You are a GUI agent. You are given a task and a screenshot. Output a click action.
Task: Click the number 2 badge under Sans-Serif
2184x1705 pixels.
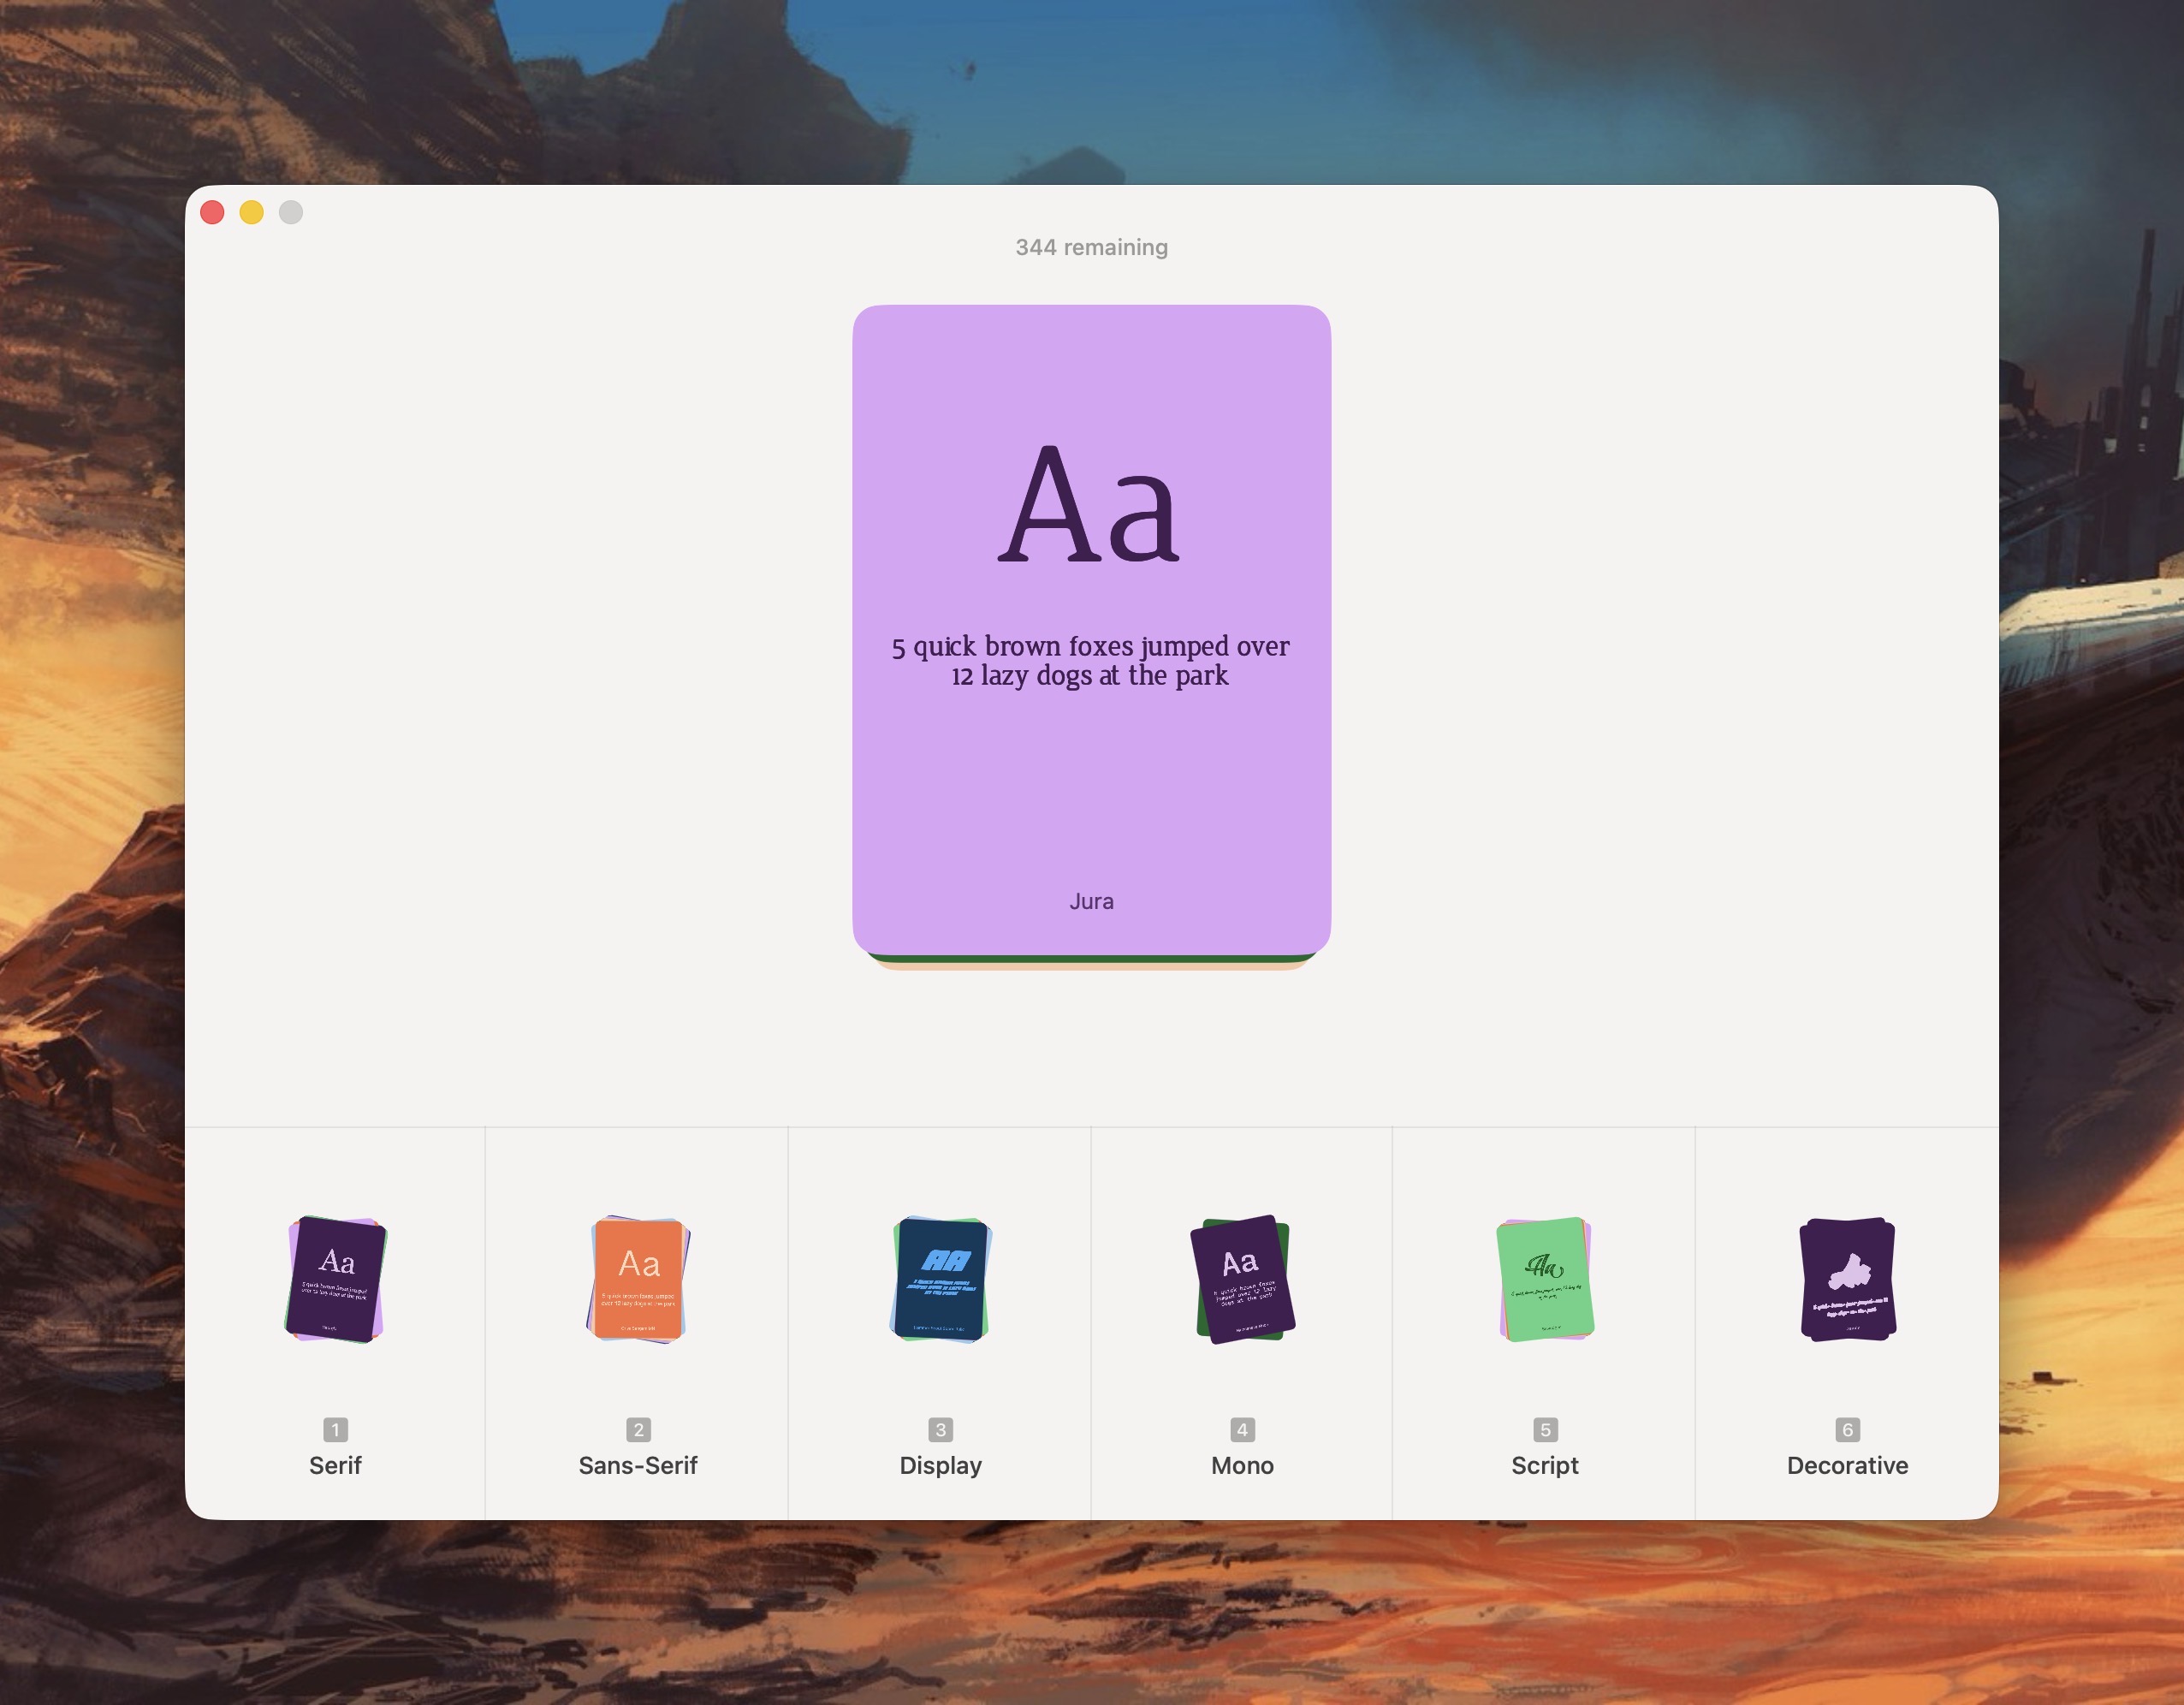637,1430
